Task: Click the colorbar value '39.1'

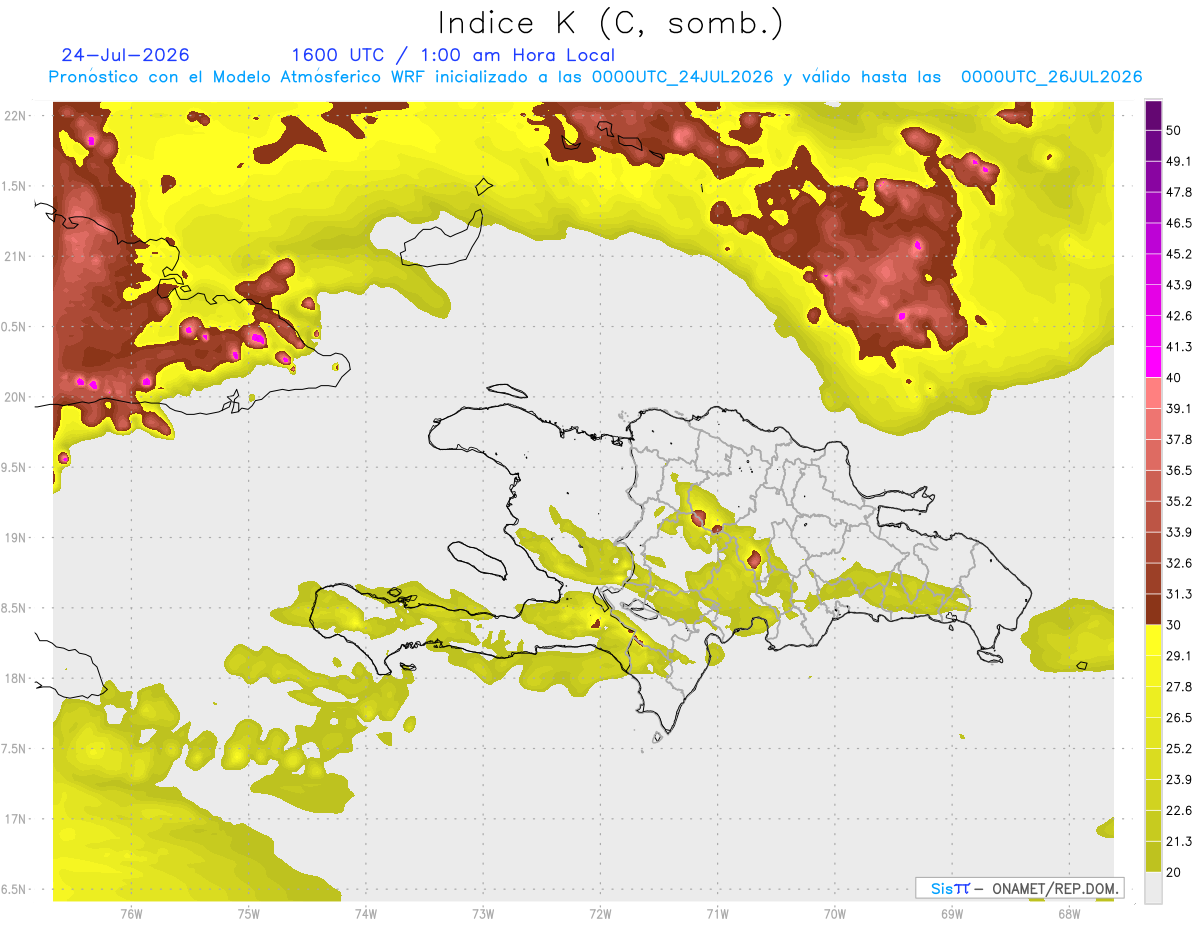Action: [1179, 408]
